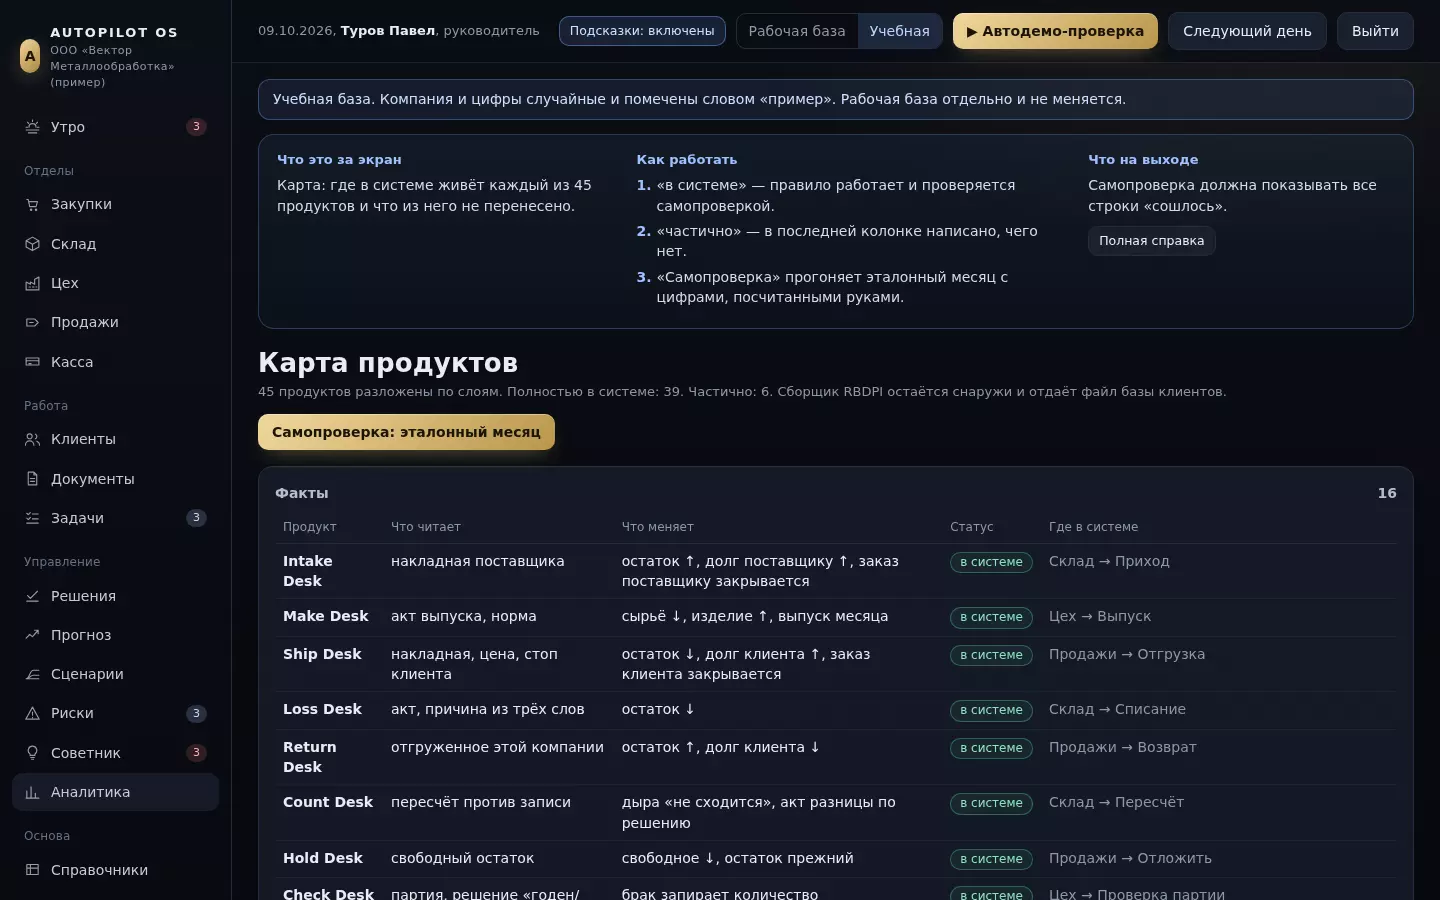
Task: Go to Закупки in the sidebar
Action: (x=115, y=204)
